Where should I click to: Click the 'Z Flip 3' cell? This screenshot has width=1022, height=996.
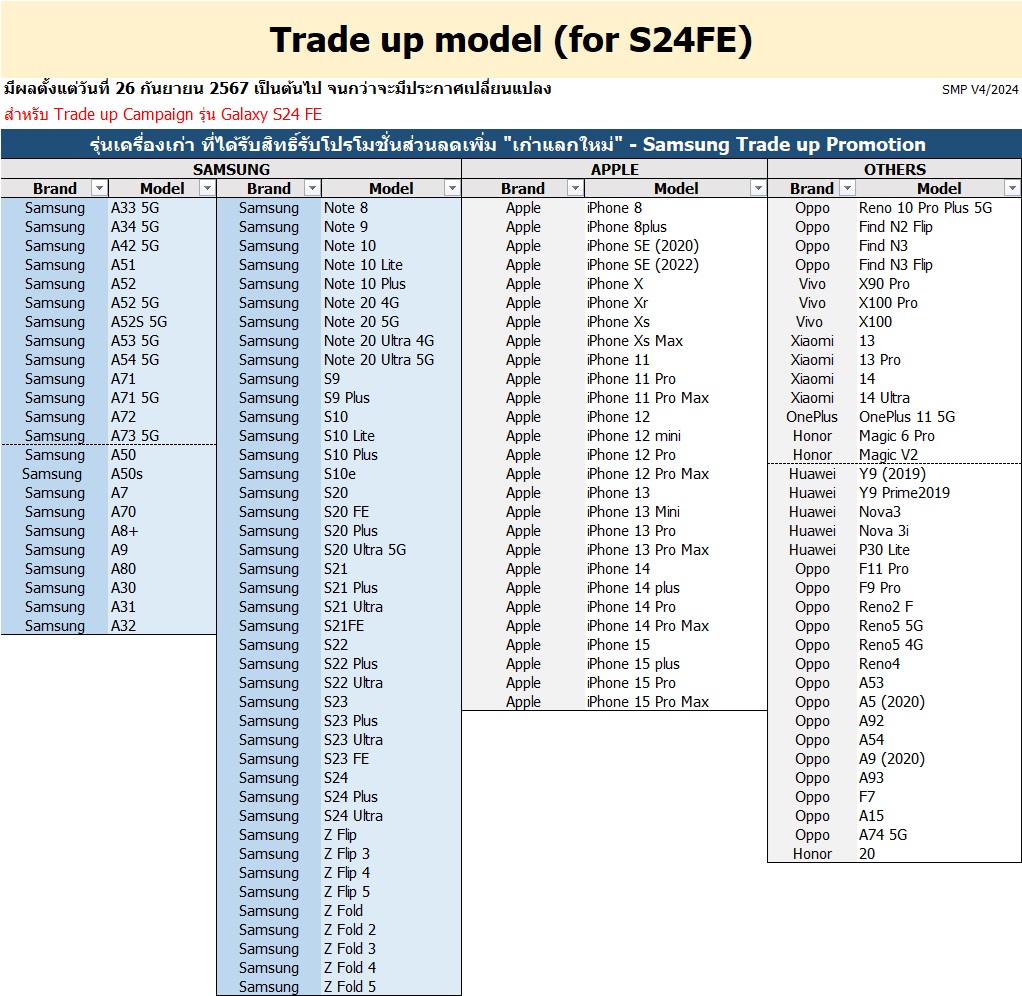[391, 853]
